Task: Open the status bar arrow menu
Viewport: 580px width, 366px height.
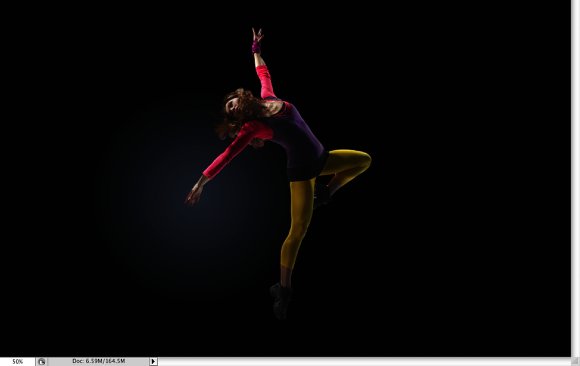Action: pyautogui.click(x=154, y=362)
